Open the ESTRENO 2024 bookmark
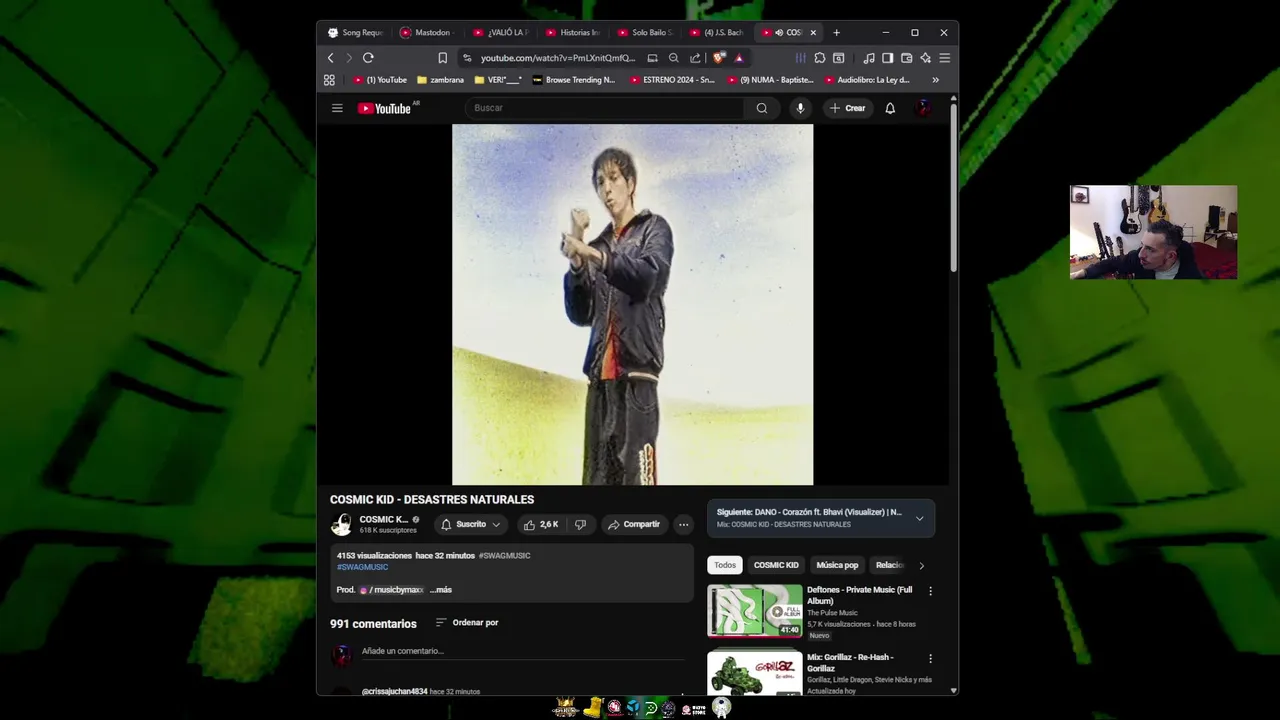Viewport: 1280px width, 720px height. tap(672, 80)
